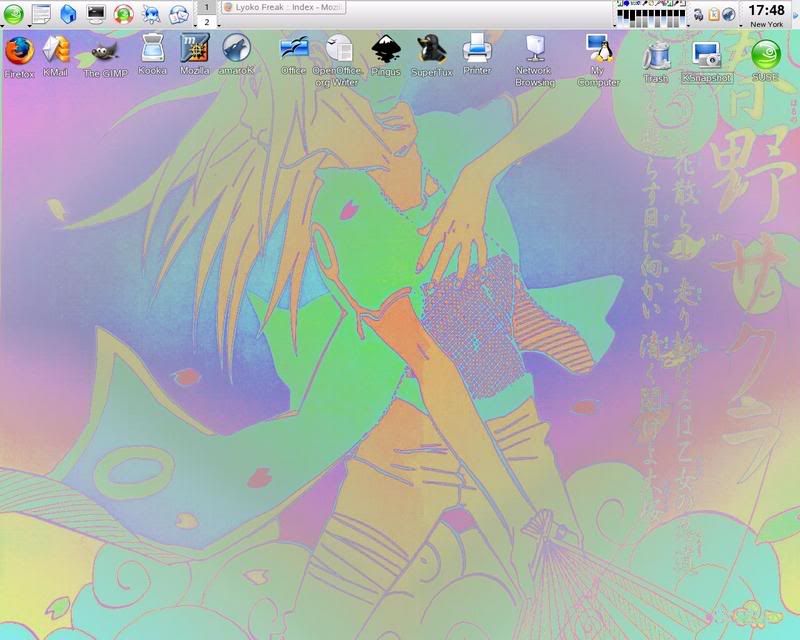This screenshot has width=800, height=640.
Task: Select the KSnapshot desktop icon
Action: click(707, 62)
